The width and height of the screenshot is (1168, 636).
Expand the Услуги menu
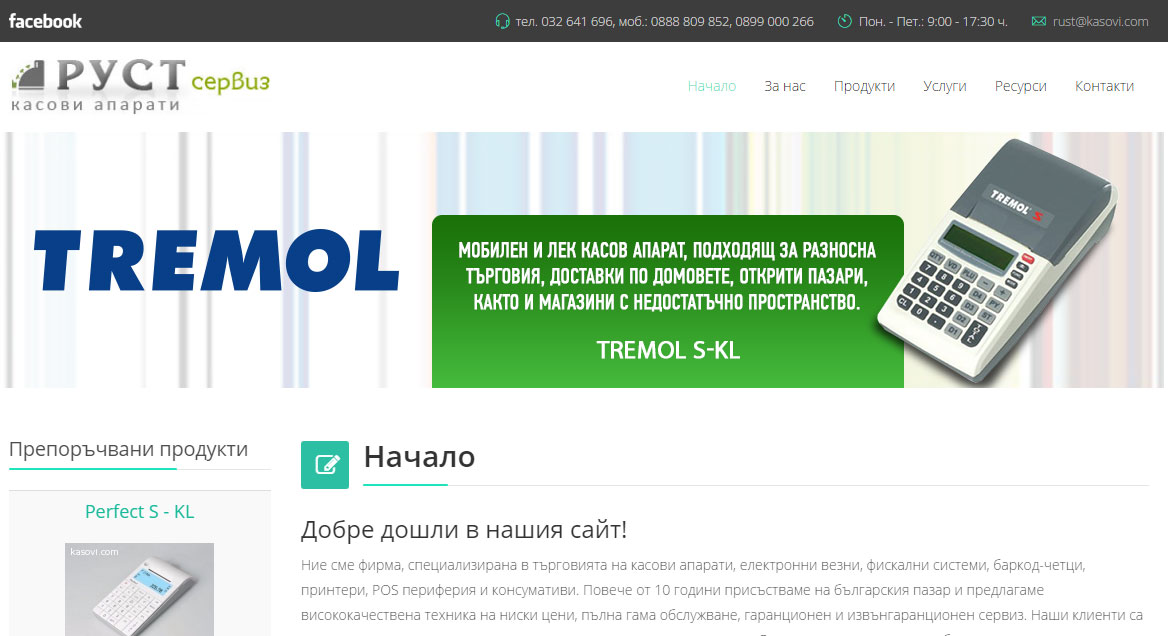944,86
